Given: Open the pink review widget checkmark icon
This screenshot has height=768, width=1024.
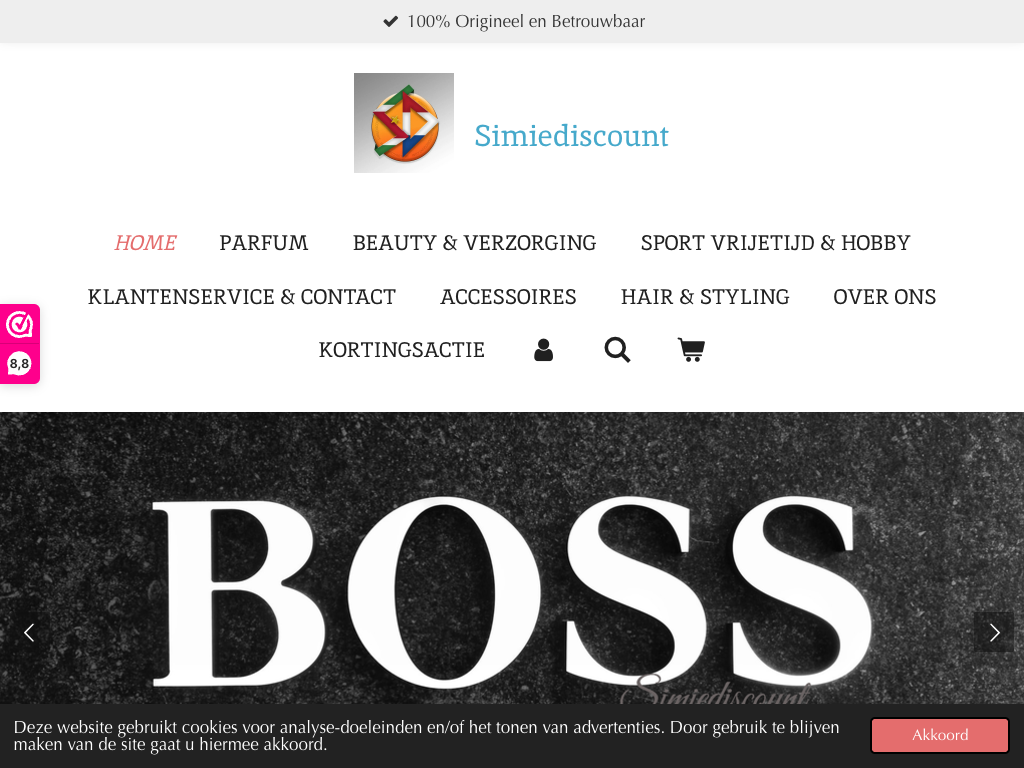Looking at the screenshot, I should [x=20, y=325].
